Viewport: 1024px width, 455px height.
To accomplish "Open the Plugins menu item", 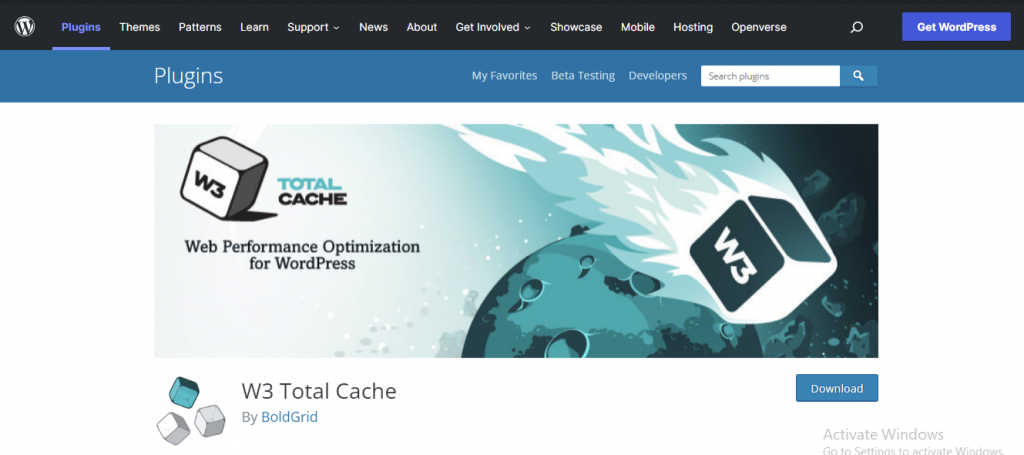I will pos(81,27).
